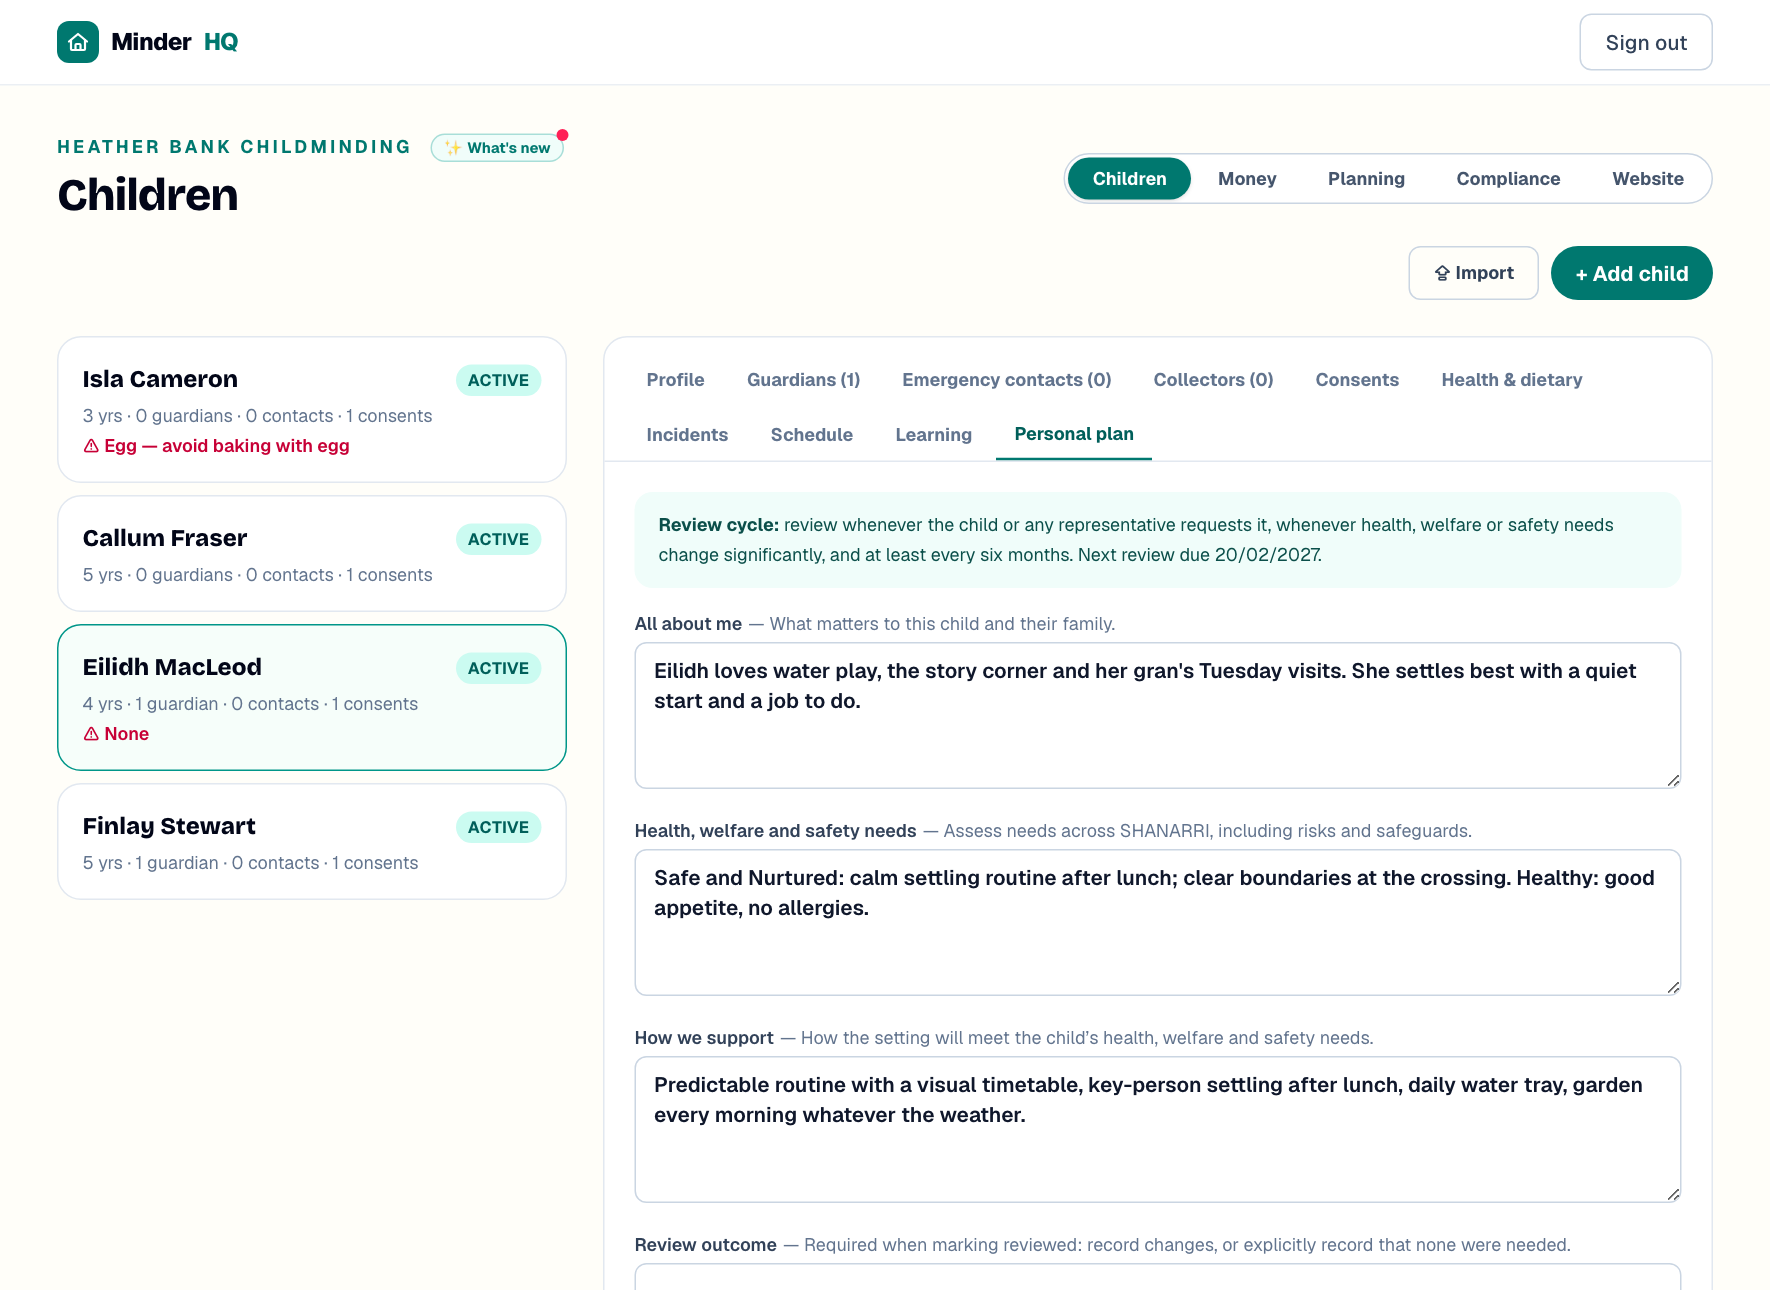This screenshot has width=1770, height=1290.
Task: Select Eilidh MacLeod's child card
Action: click(x=312, y=698)
